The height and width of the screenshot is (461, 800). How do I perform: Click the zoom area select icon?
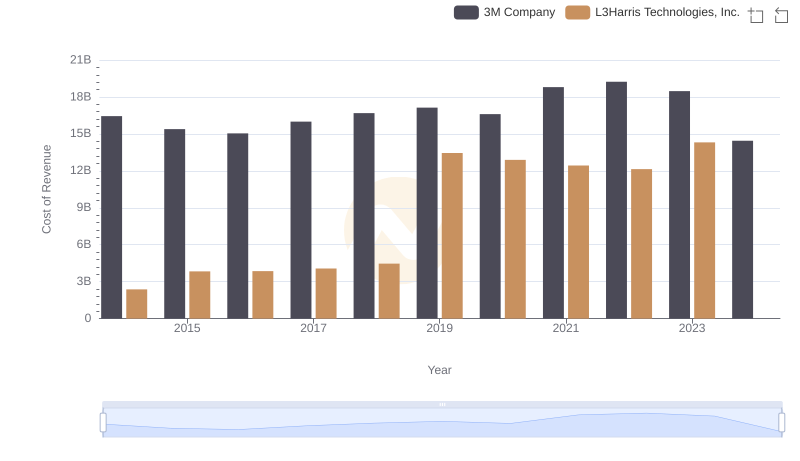click(756, 15)
